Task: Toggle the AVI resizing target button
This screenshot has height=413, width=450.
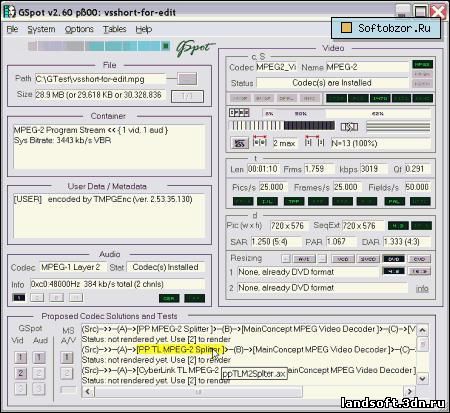Action: pyautogui.click(x=304, y=259)
